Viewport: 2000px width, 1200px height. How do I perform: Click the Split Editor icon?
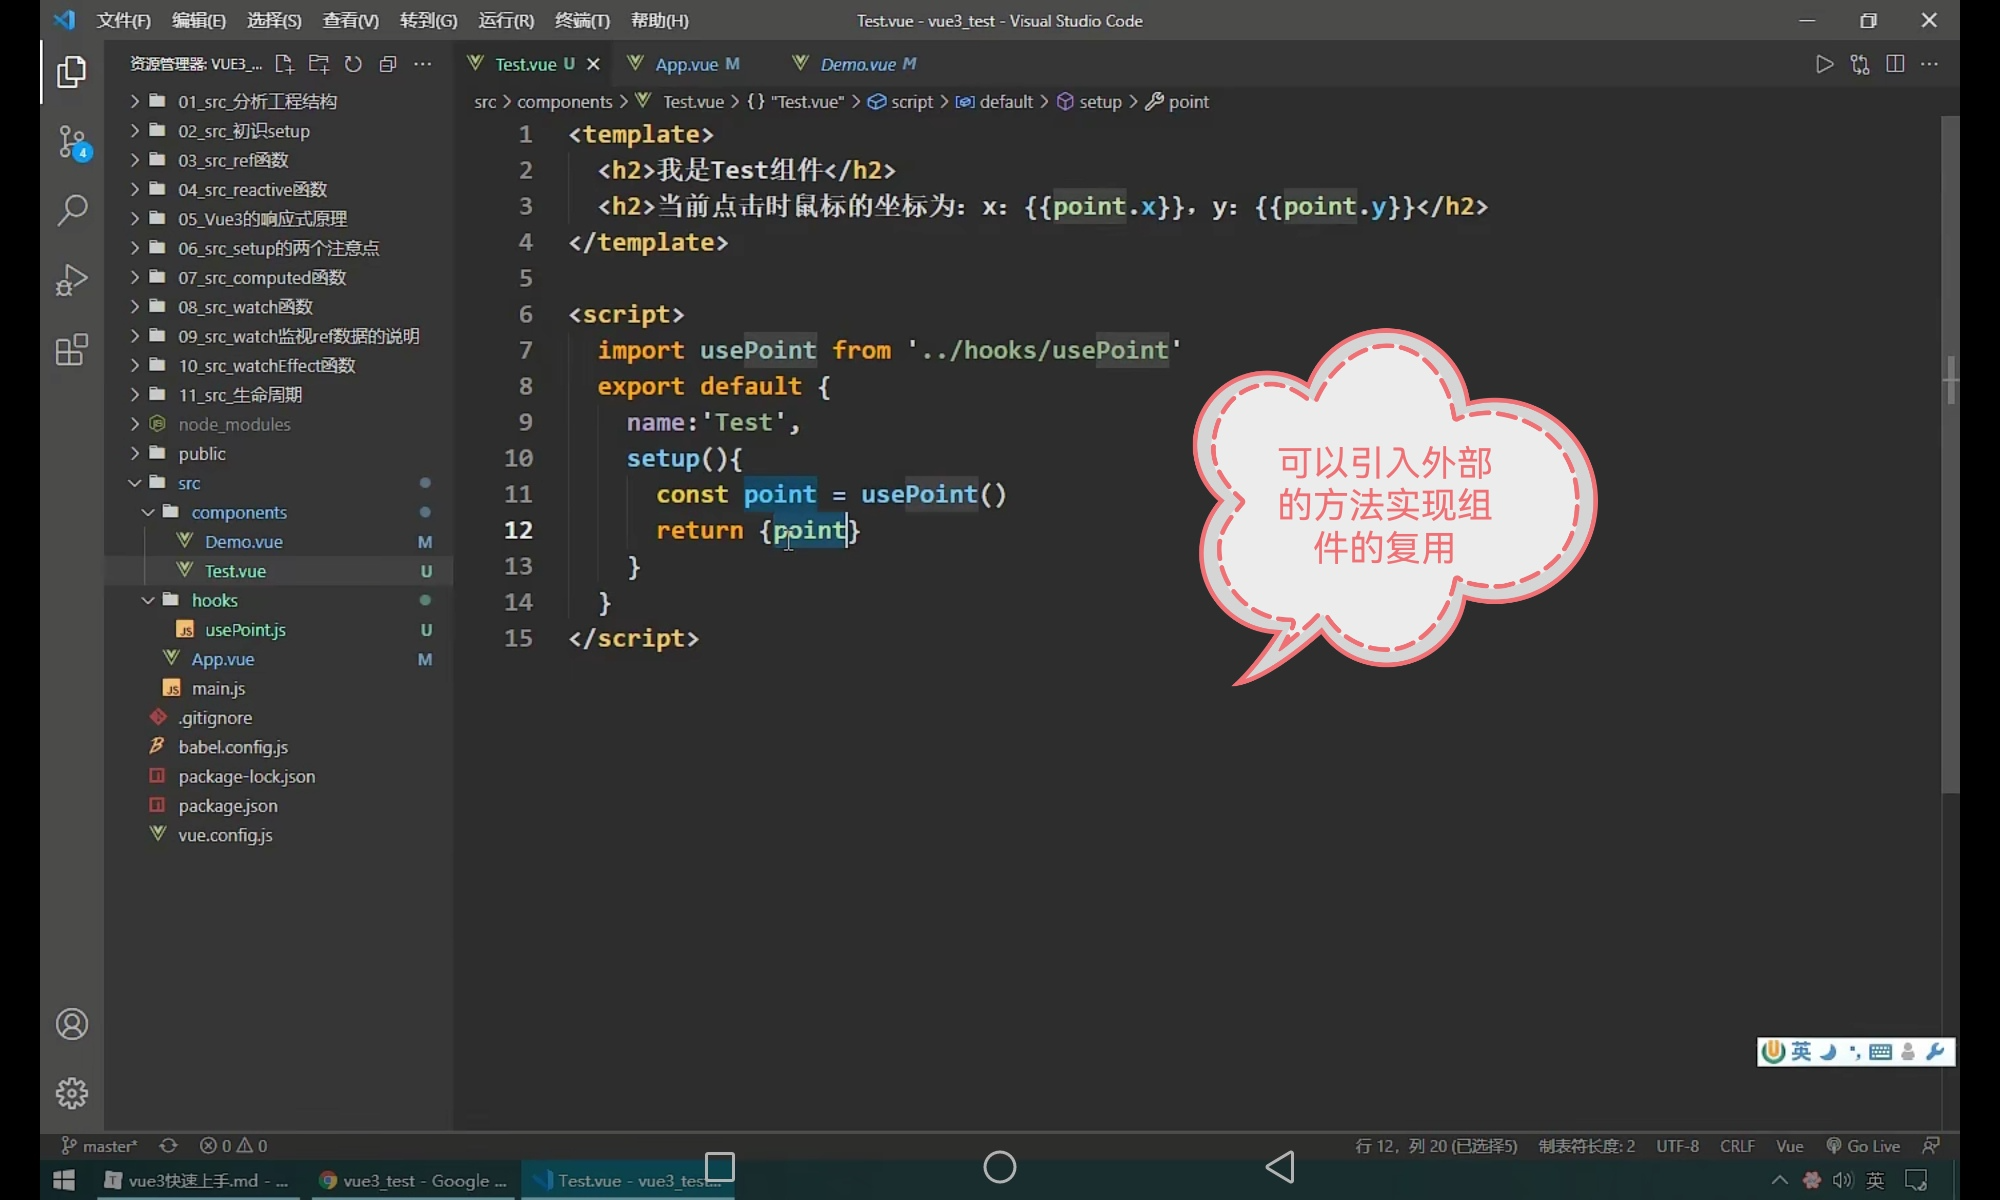[1895, 64]
